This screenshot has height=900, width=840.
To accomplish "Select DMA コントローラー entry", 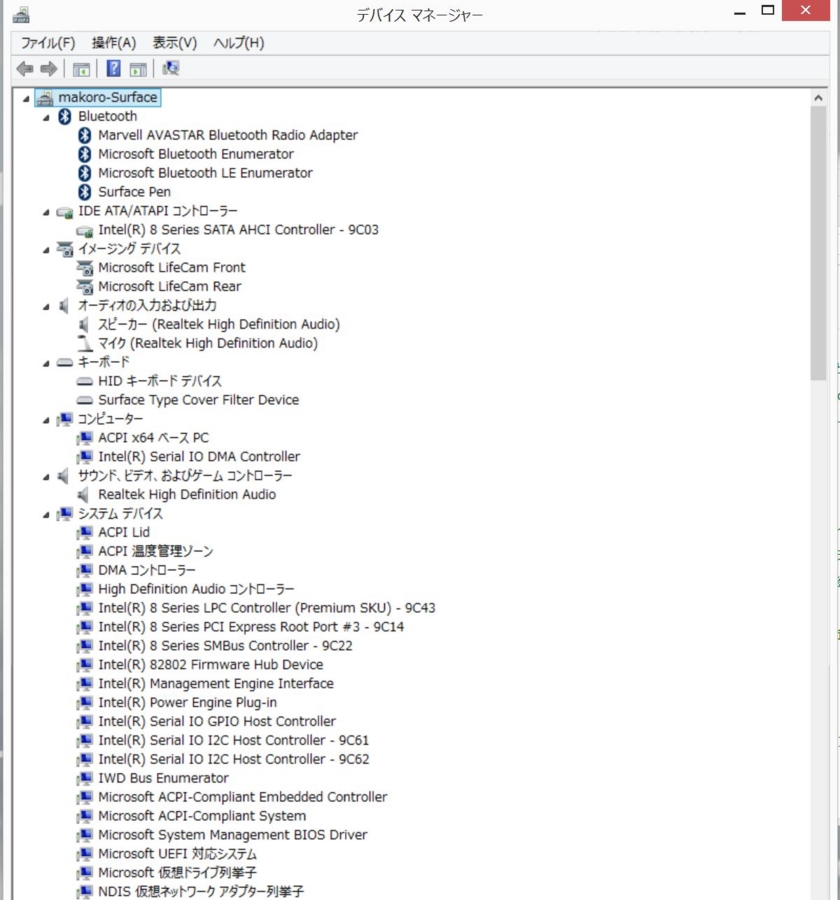I will click(x=147, y=571).
